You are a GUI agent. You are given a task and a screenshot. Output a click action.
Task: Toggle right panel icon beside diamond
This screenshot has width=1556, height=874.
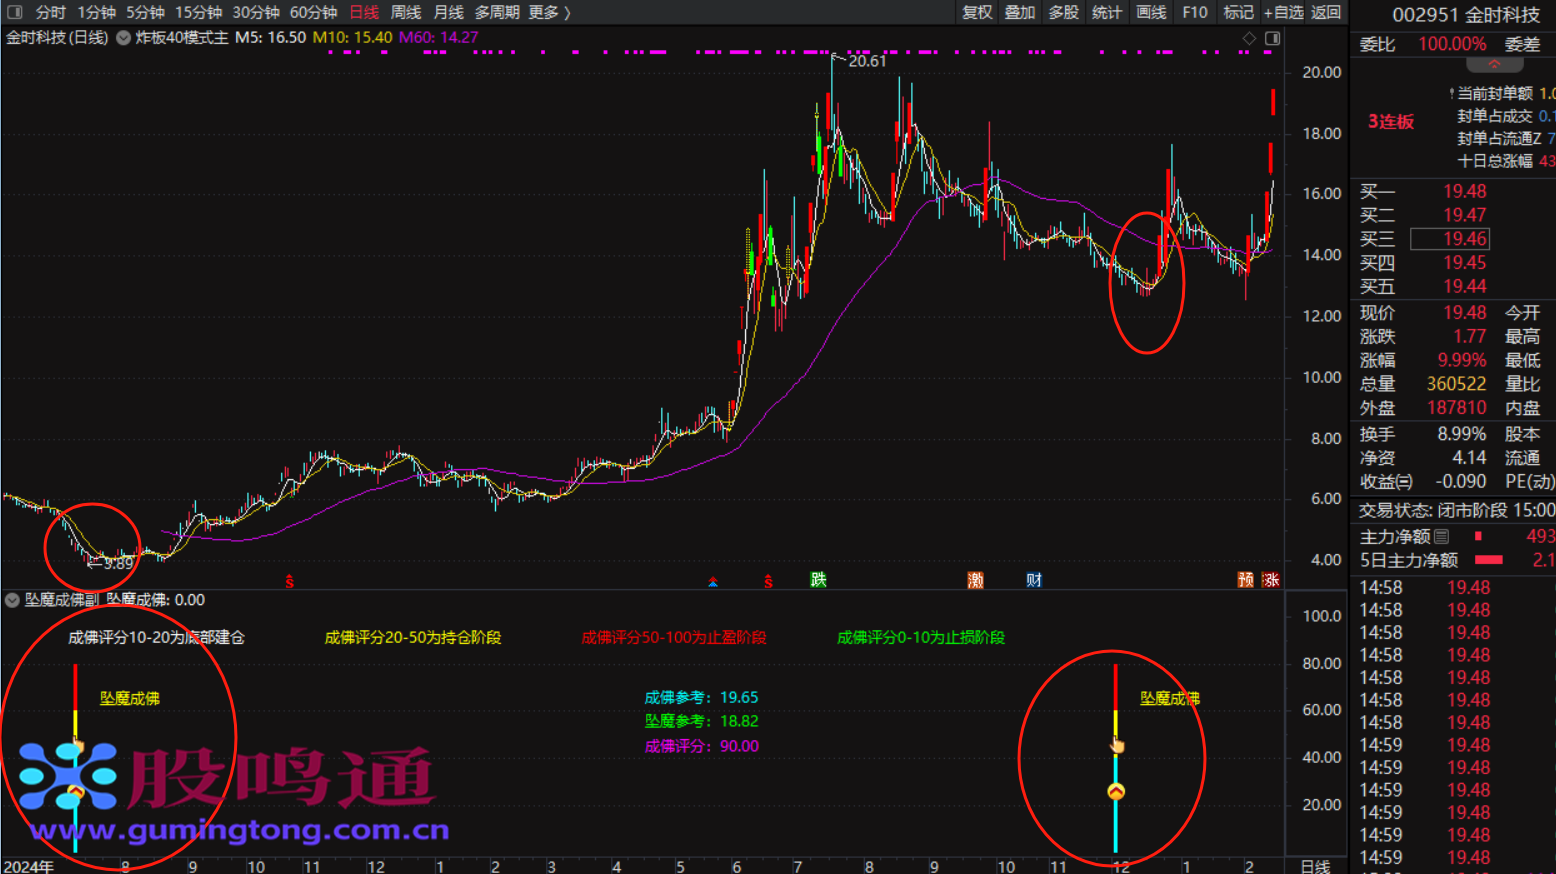pyautogui.click(x=1272, y=38)
